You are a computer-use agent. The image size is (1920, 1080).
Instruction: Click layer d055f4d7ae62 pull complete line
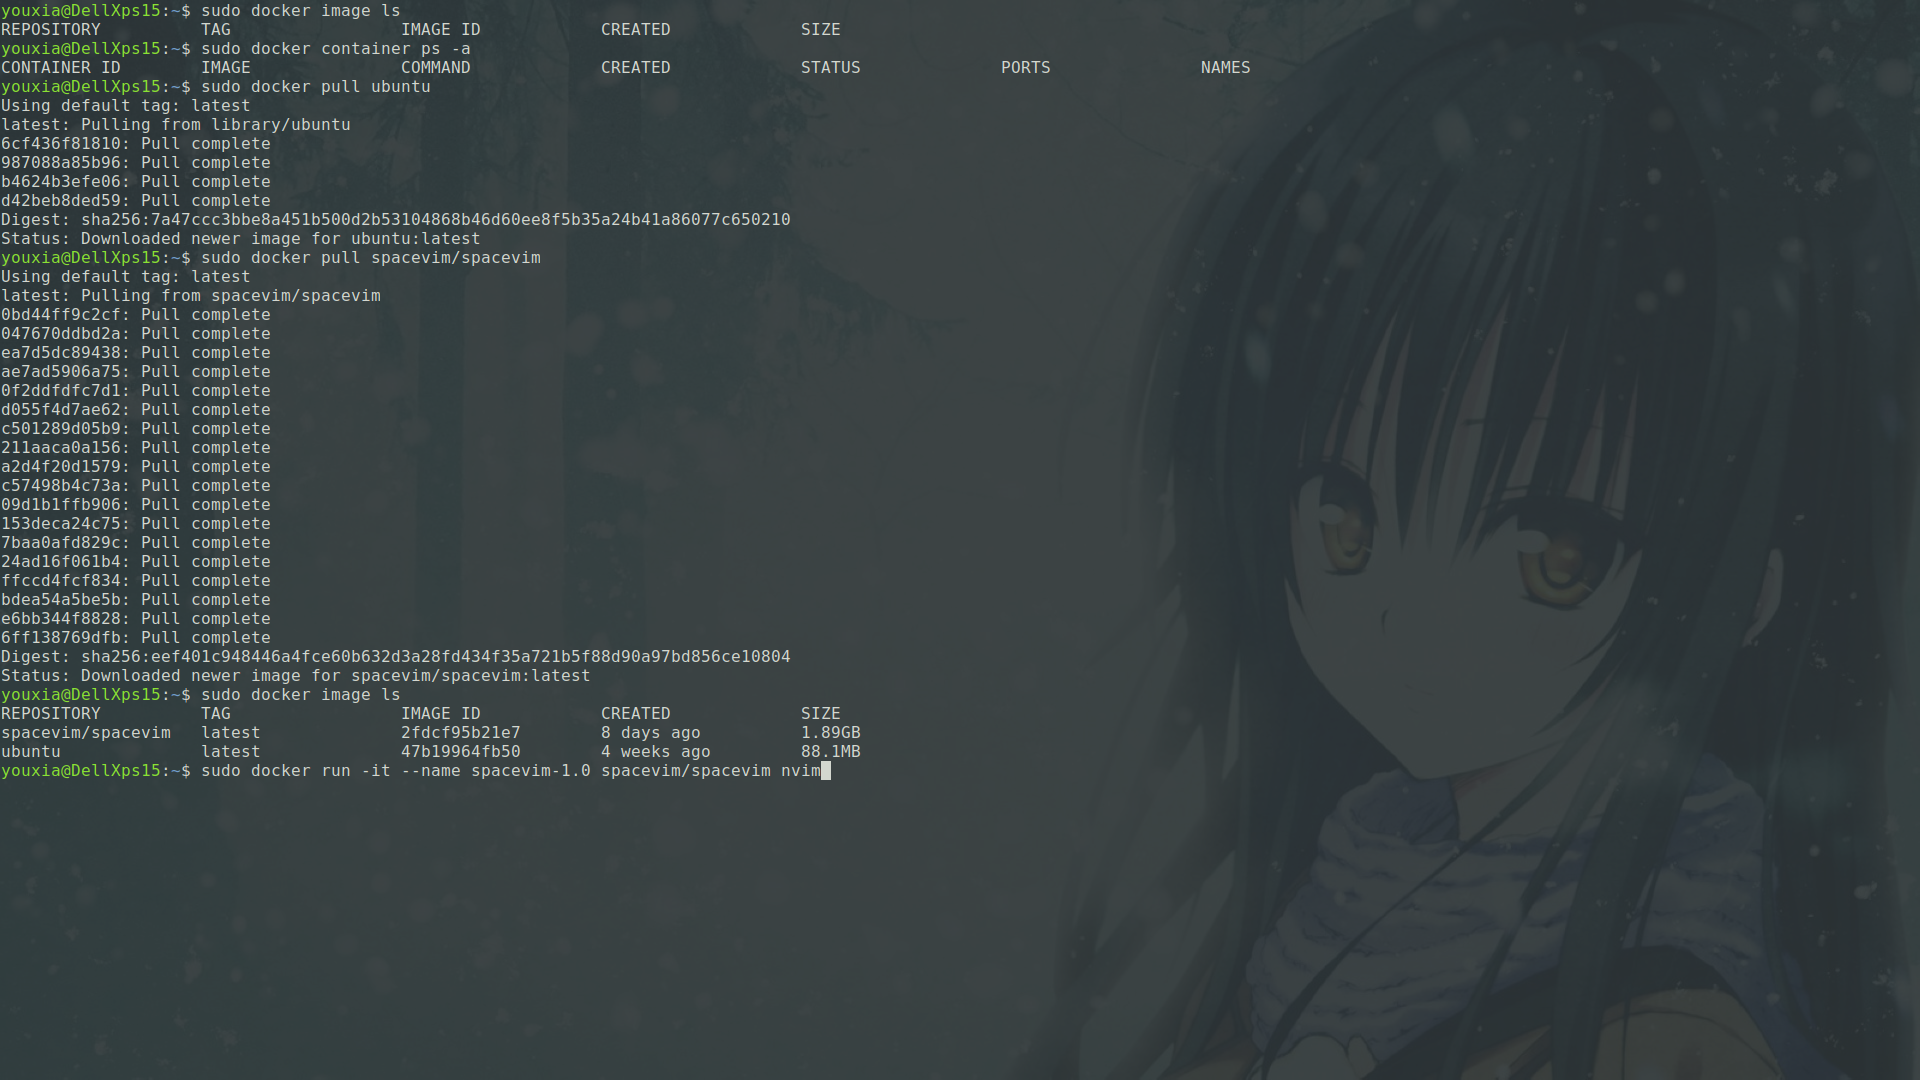coord(136,410)
